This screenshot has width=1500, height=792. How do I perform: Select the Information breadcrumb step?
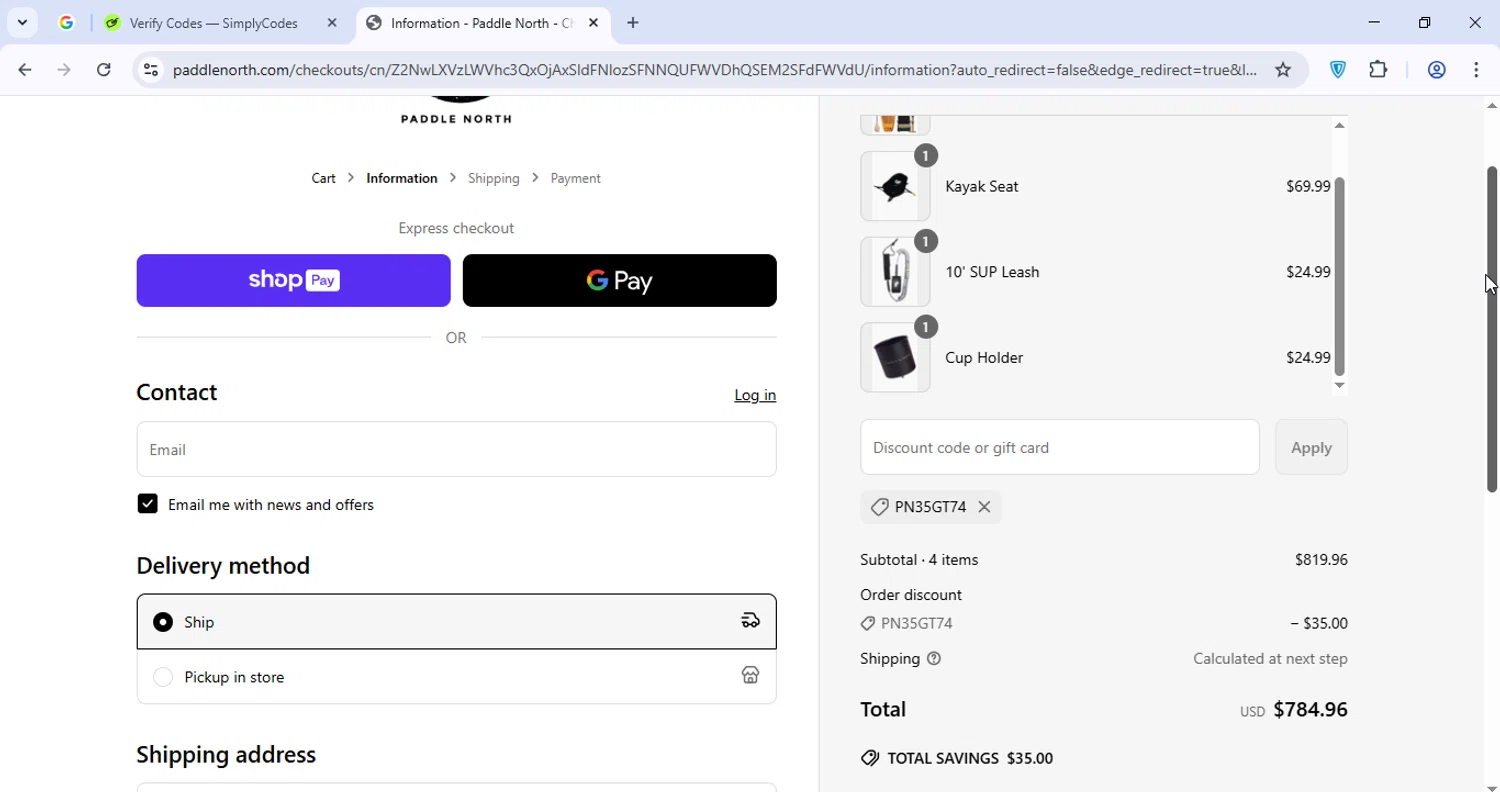click(402, 178)
